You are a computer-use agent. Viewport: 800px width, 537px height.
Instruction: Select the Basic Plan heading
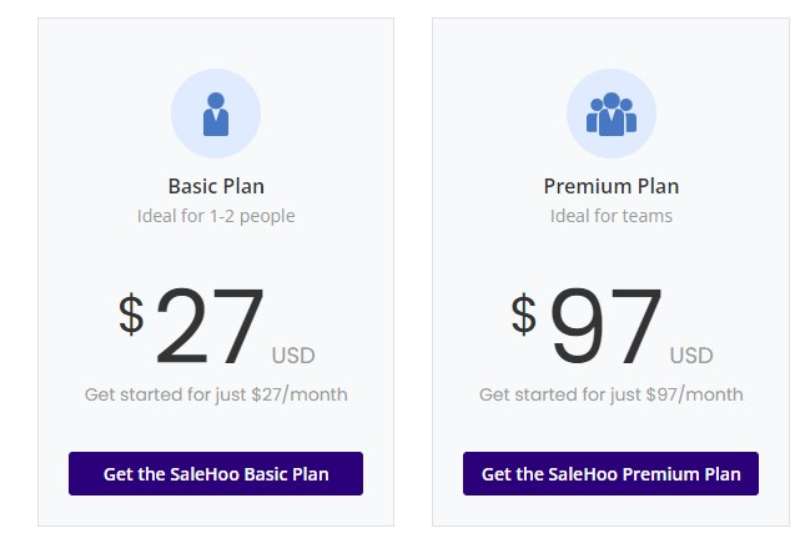(216, 186)
